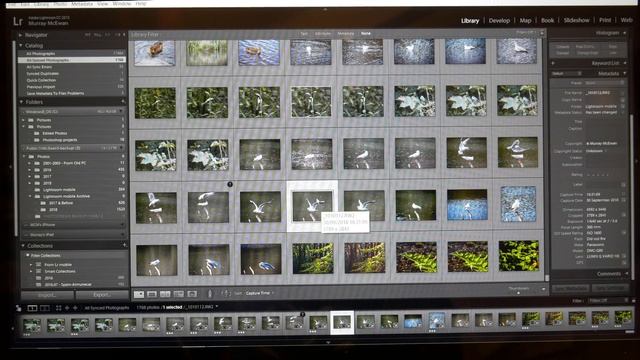The height and width of the screenshot is (360, 640).
Task: Go back with filmstrip left arrow
Action: click(x=67, y=308)
